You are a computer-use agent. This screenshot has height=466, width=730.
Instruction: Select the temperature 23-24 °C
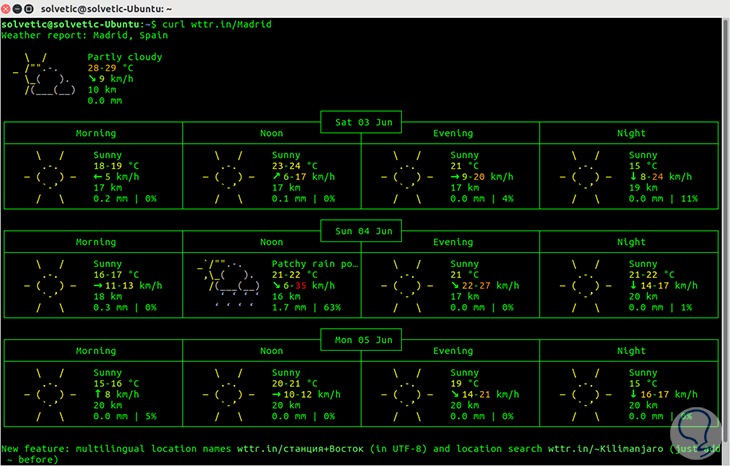tap(295, 166)
